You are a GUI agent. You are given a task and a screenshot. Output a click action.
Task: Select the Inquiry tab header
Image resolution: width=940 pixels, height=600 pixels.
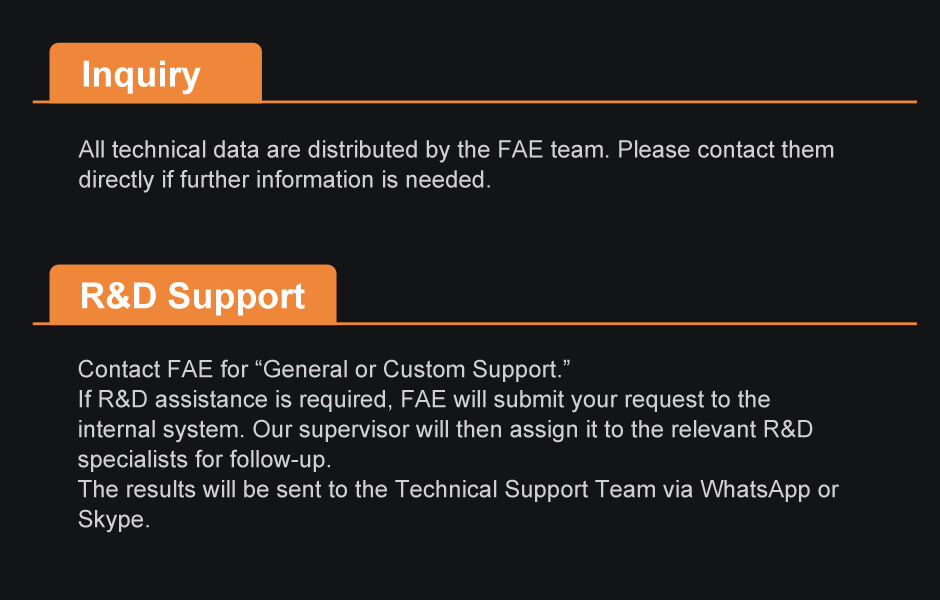click(x=155, y=73)
